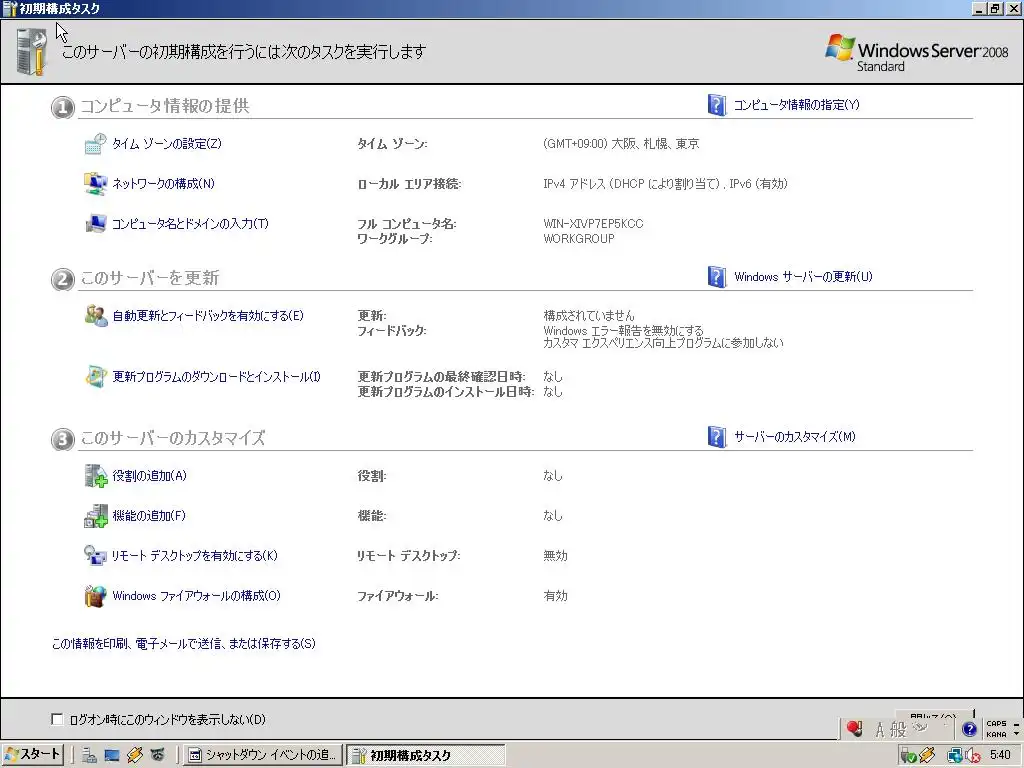Screen dimensions: 1024x768
Task: Click the network connection tray icon
Action: tap(955, 756)
